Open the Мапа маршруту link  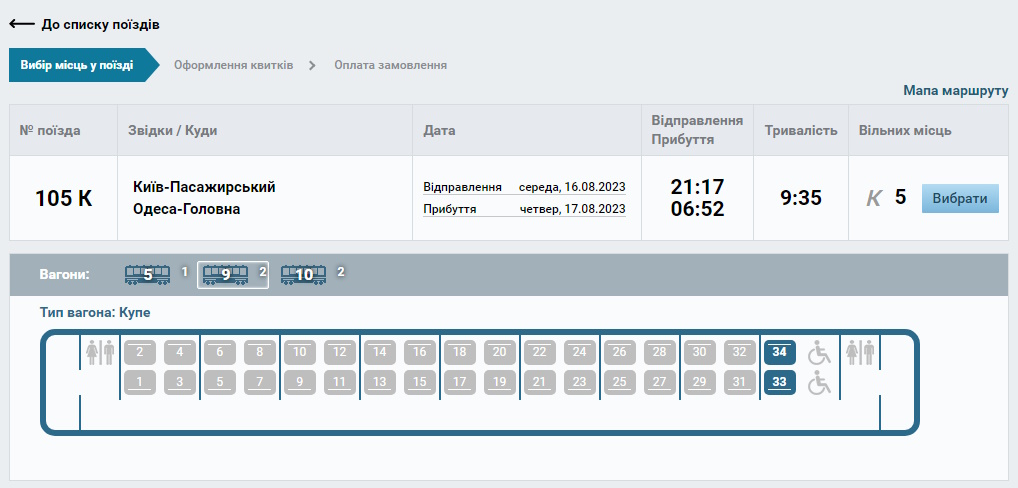point(955,91)
